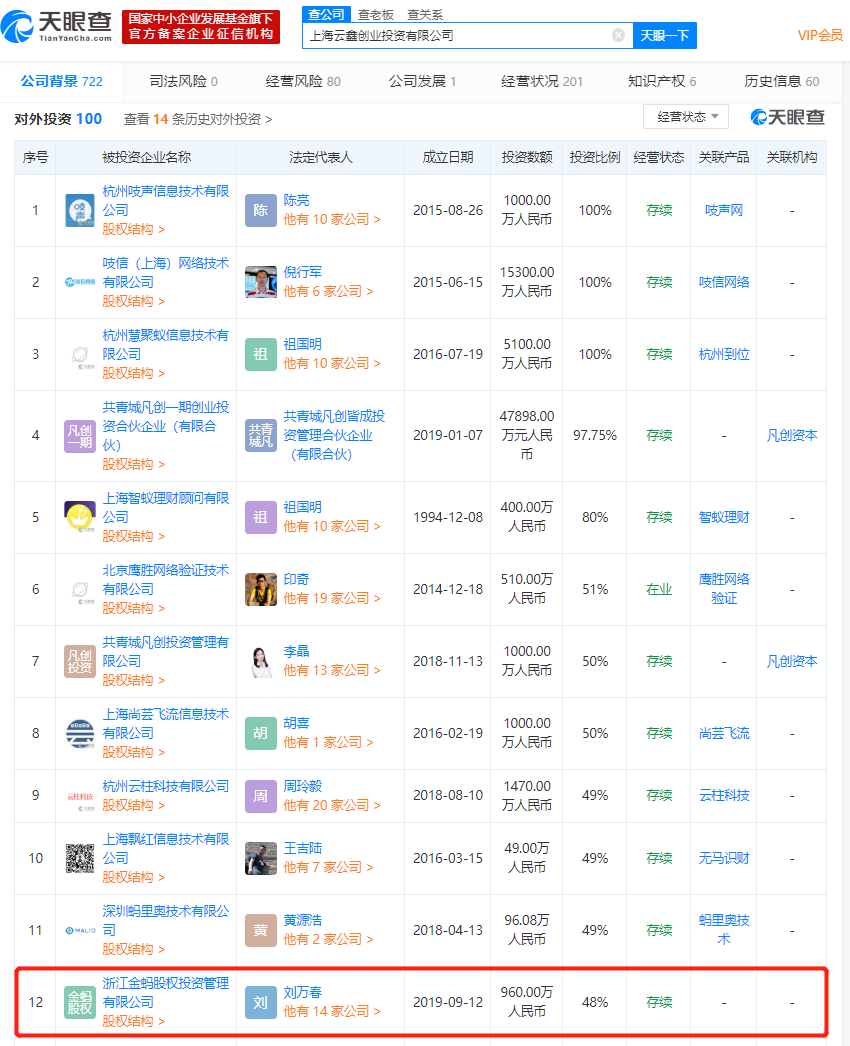Viewport: 850px width, 1046px height.
Task: Click 倪行军's photo avatar
Action: click(261, 282)
